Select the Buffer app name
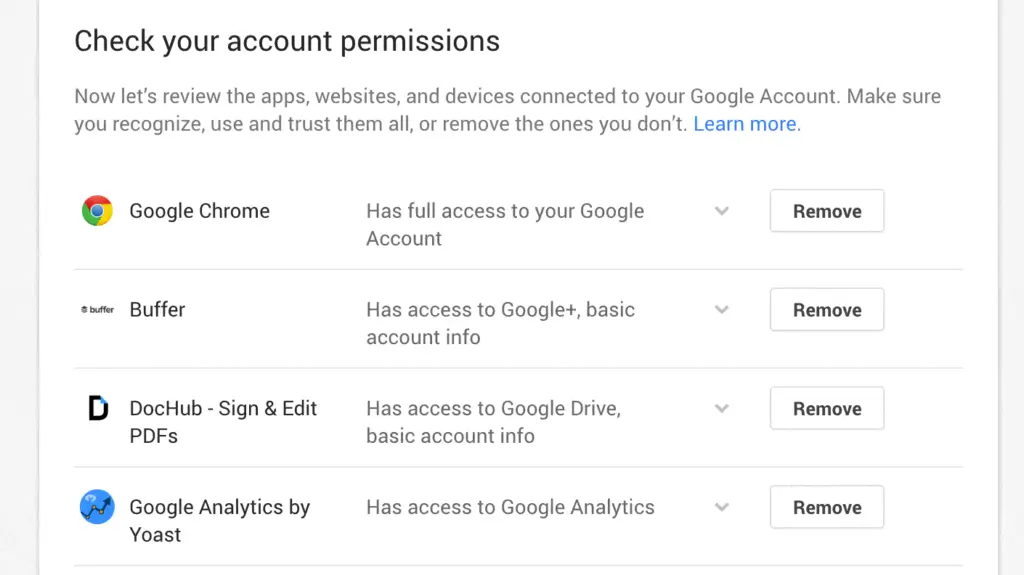 pos(157,310)
